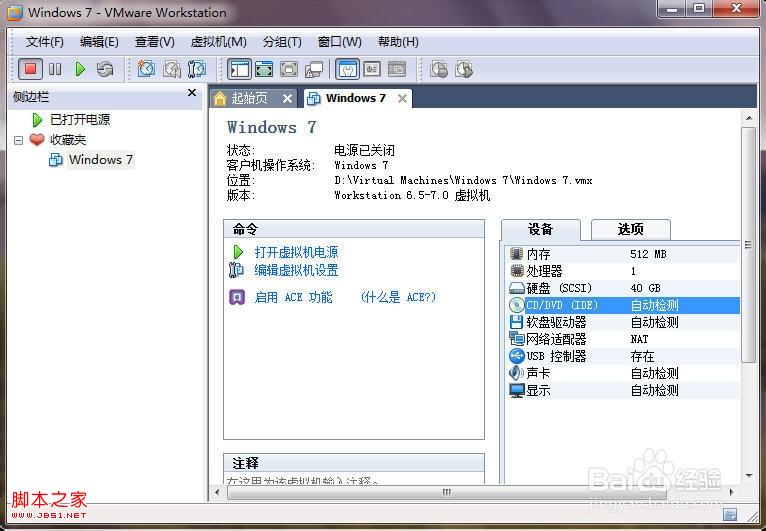The height and width of the screenshot is (531, 766).
Task: Select the 声卡 sound card row
Action: pyautogui.click(x=623, y=373)
